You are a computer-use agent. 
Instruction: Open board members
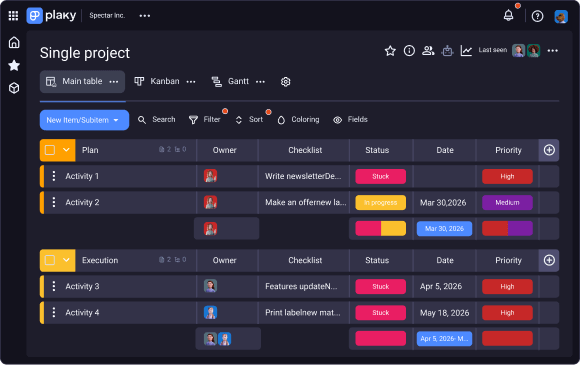428,51
